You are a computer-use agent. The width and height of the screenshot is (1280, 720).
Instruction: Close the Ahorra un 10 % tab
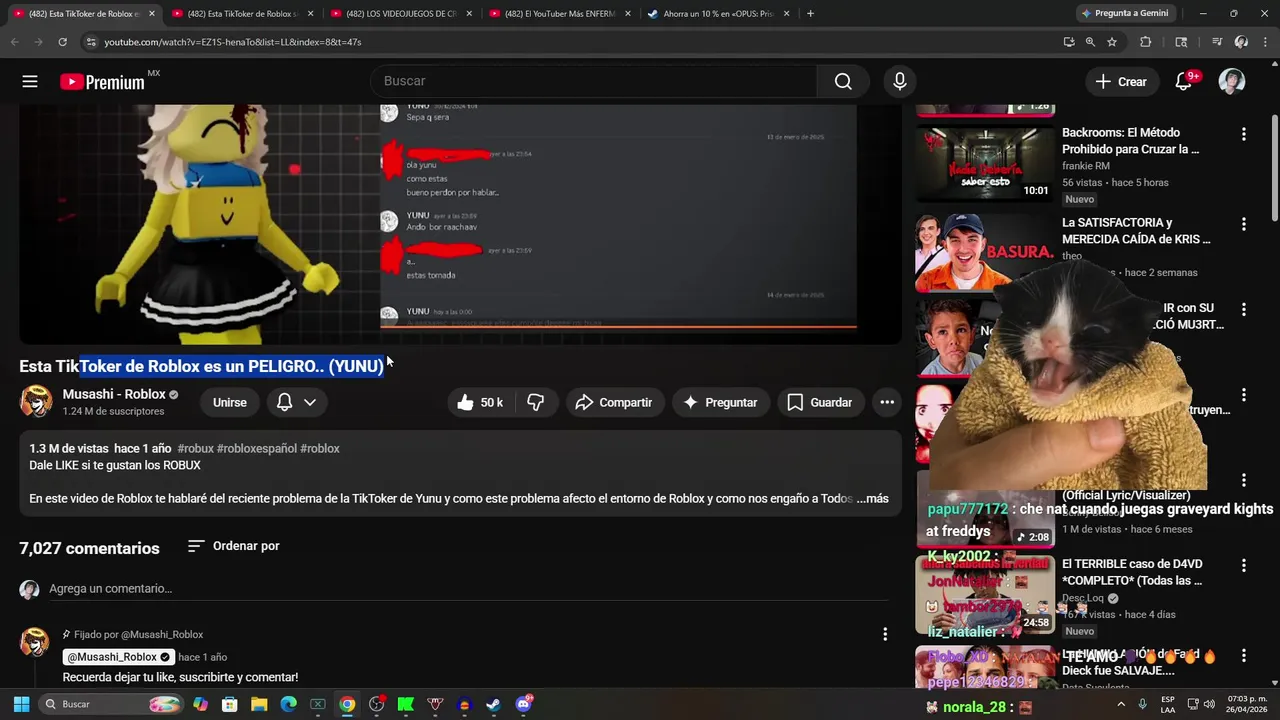pyautogui.click(x=787, y=14)
